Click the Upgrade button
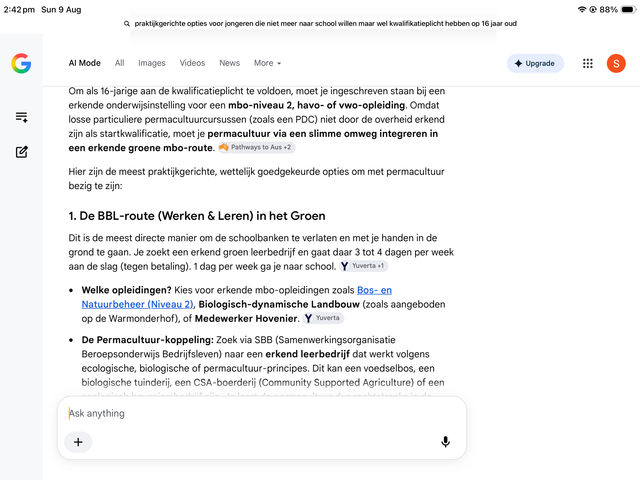Viewport: 640px width, 480px height. [535, 63]
